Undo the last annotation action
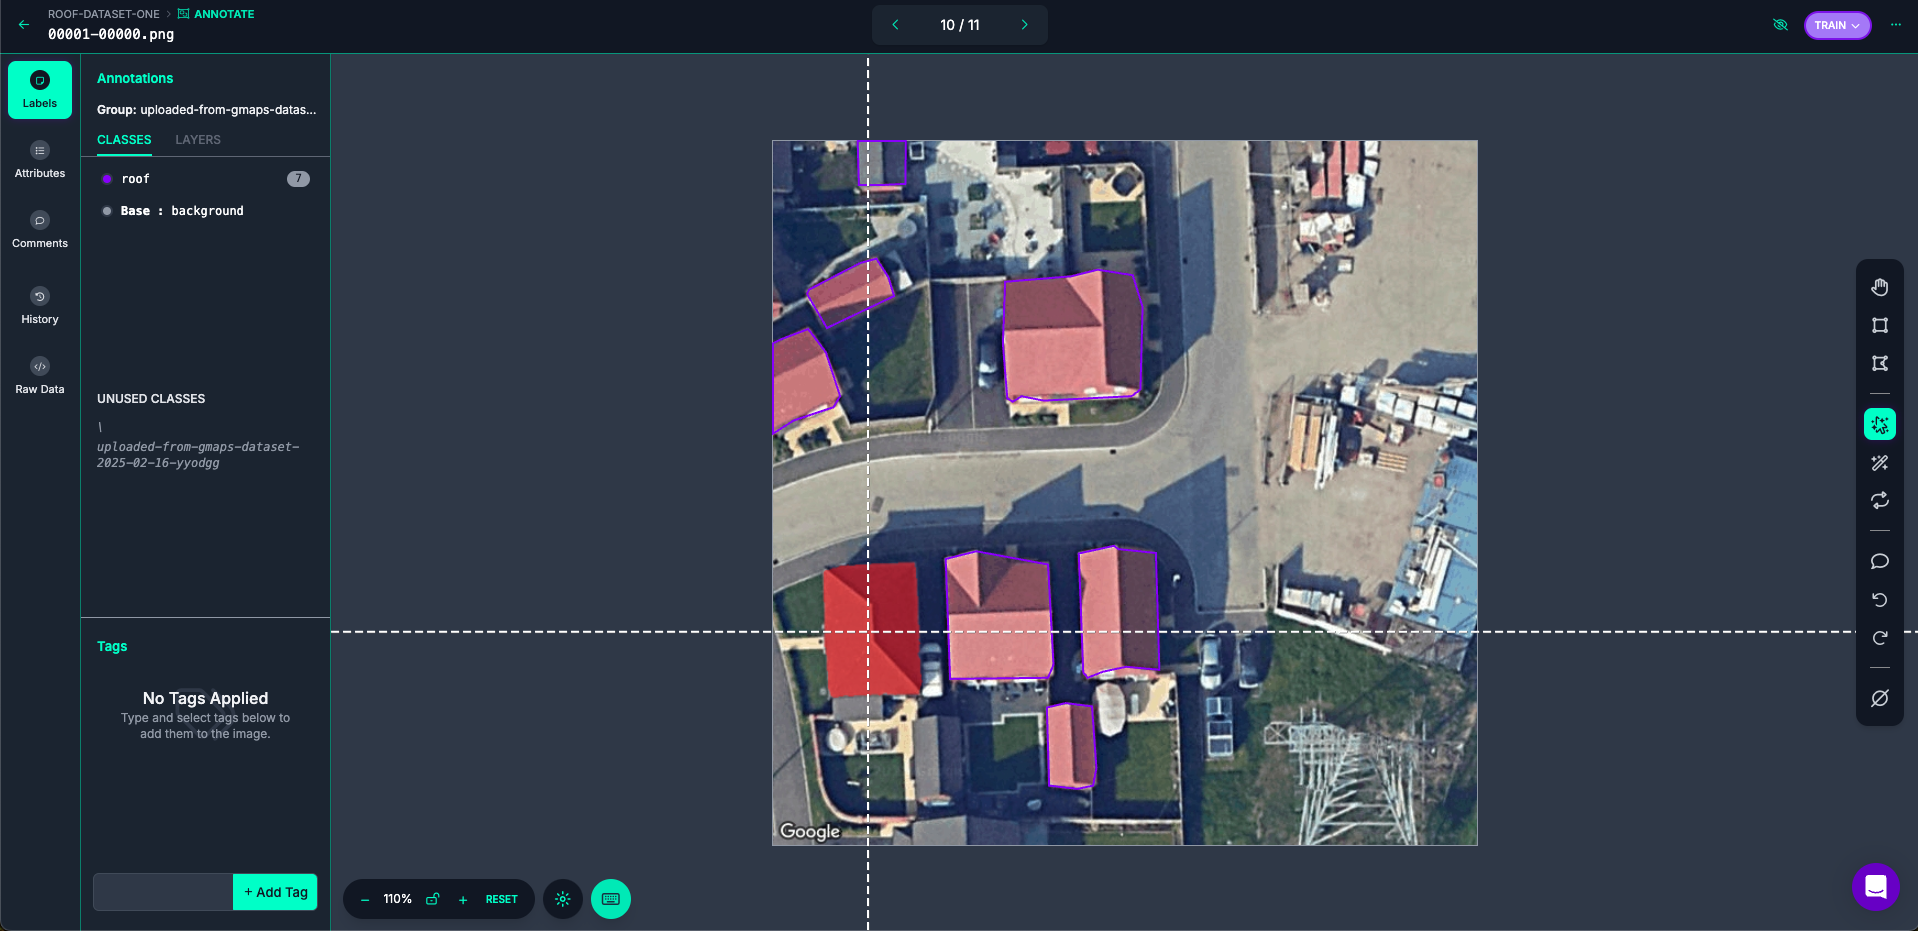 point(1879,600)
